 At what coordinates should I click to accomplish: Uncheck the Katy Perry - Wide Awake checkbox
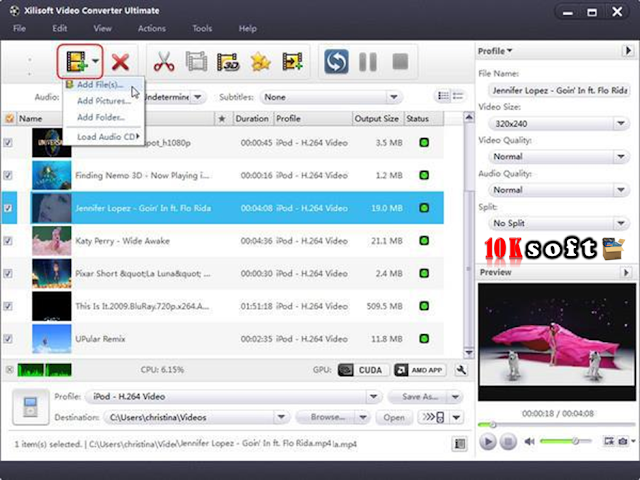(x=8, y=240)
